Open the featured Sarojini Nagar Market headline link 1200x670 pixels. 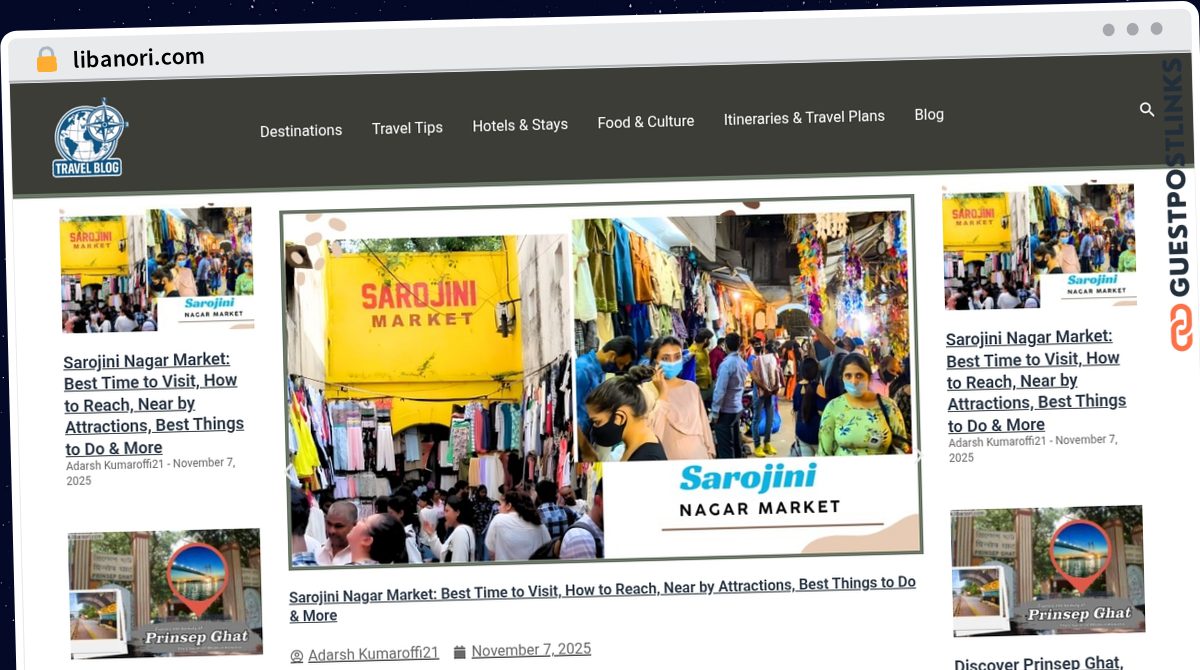[603, 598]
